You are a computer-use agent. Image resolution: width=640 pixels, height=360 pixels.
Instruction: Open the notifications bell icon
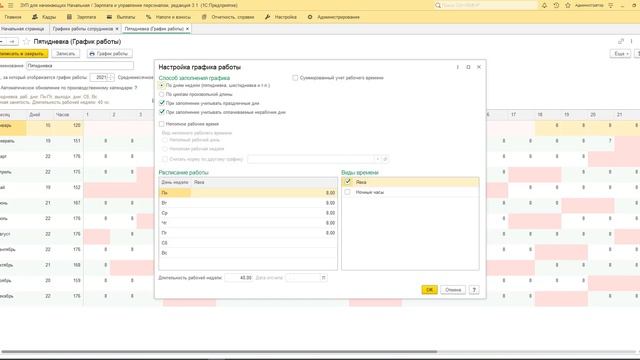(544, 5)
